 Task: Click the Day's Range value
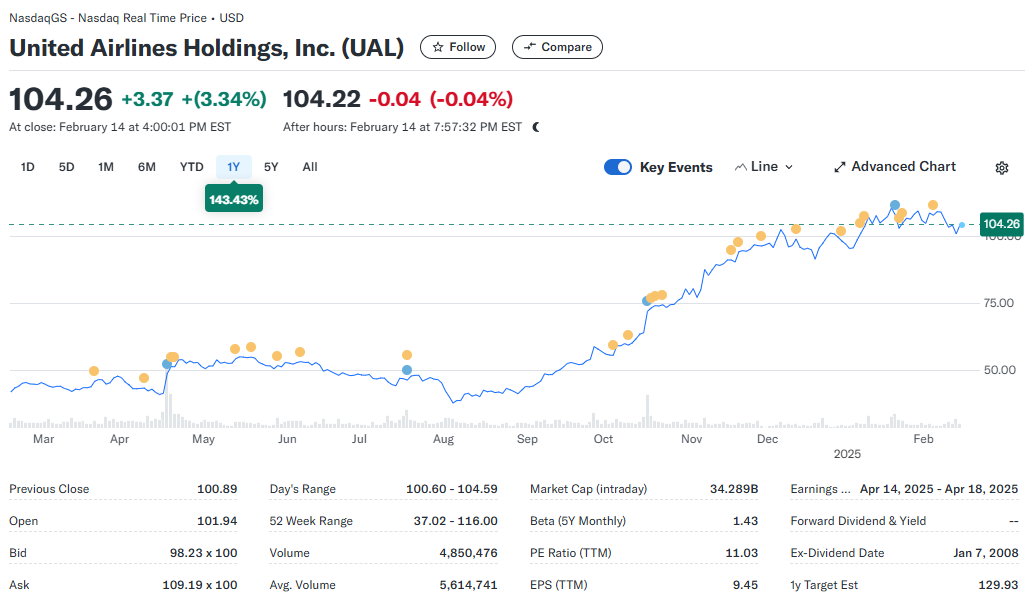tap(451, 489)
